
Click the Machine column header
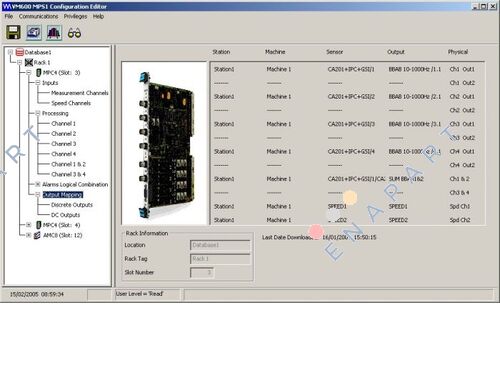pyautogui.click(x=275, y=52)
